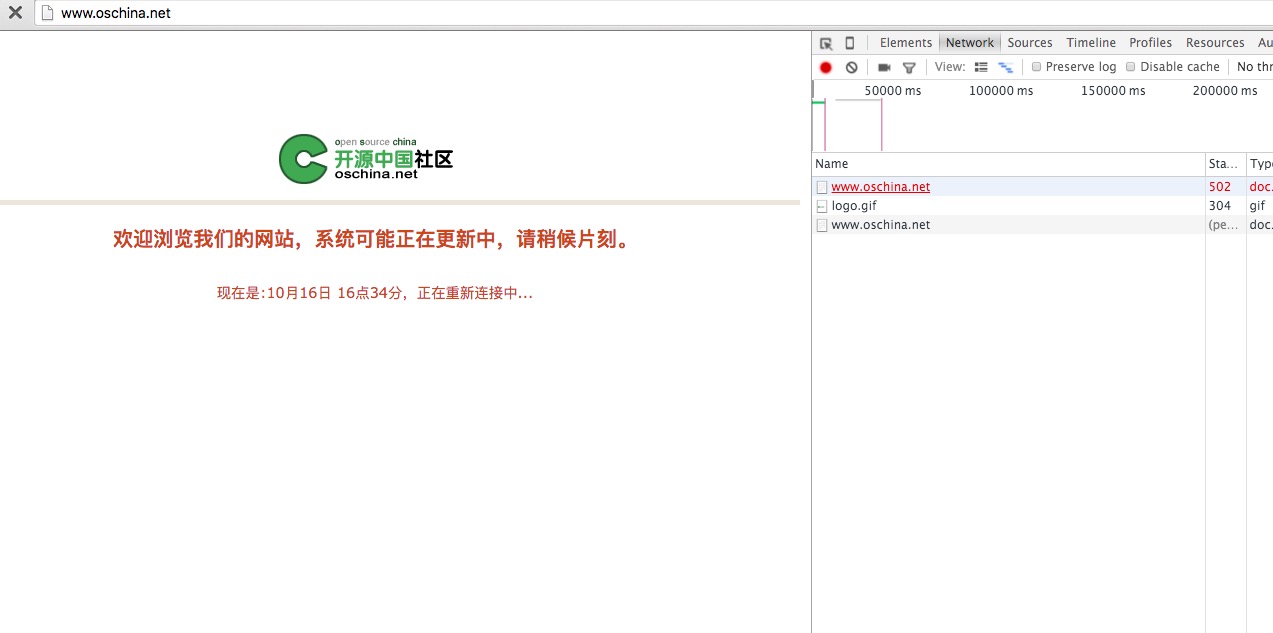This screenshot has height=633, width=1273.
Task: Click the Status column header
Action: click(1226, 164)
